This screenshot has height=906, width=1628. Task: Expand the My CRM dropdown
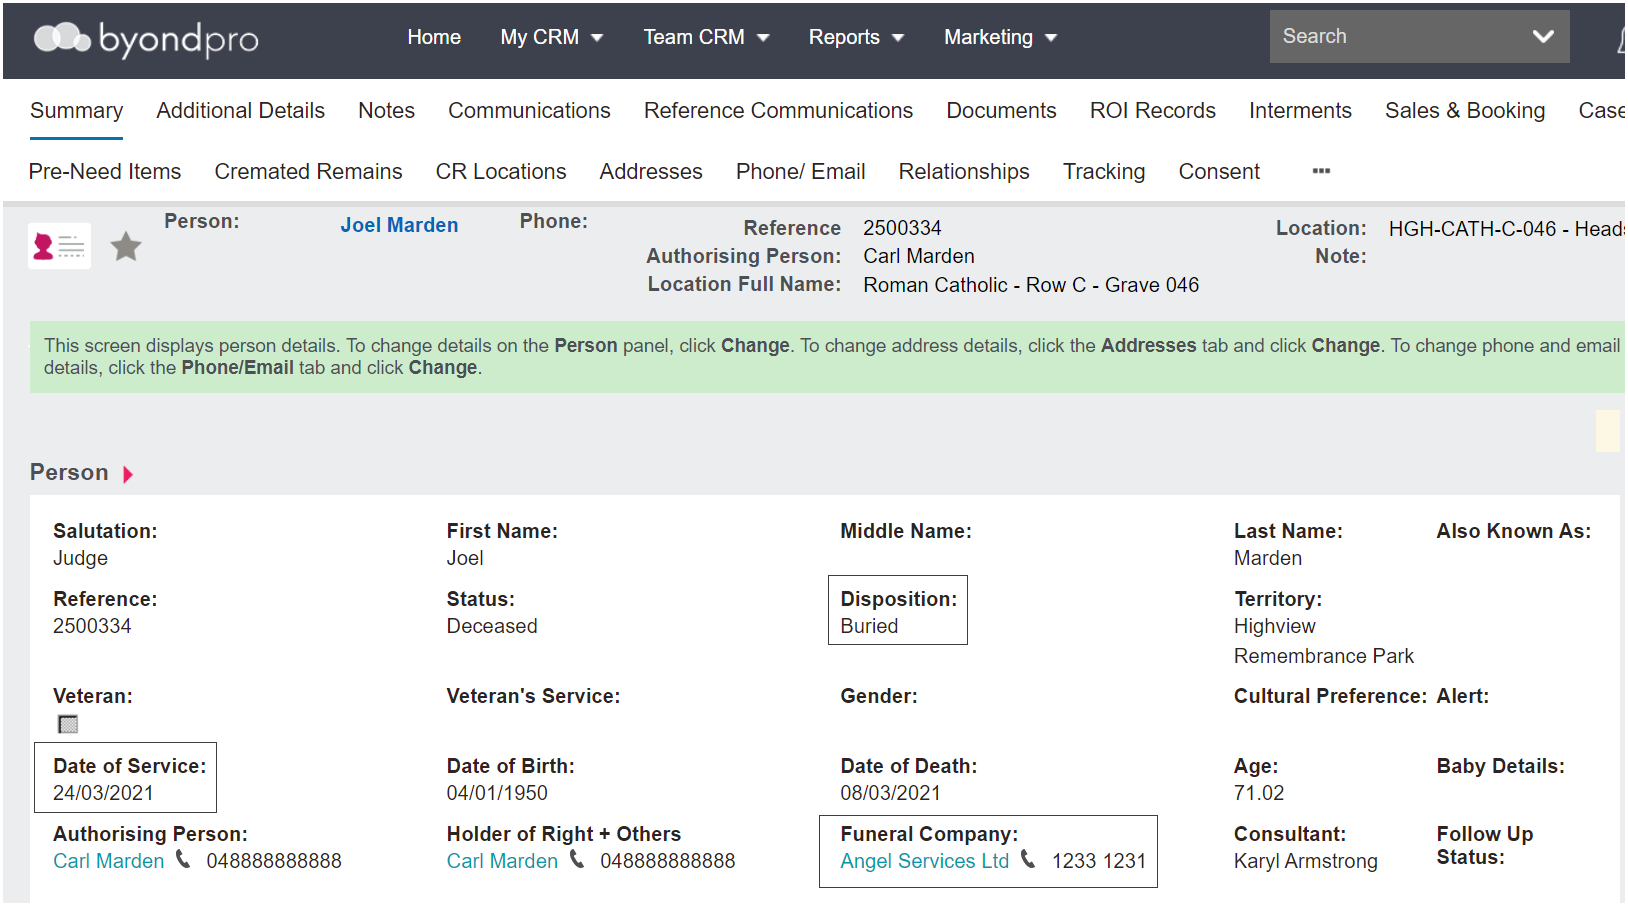pos(552,37)
